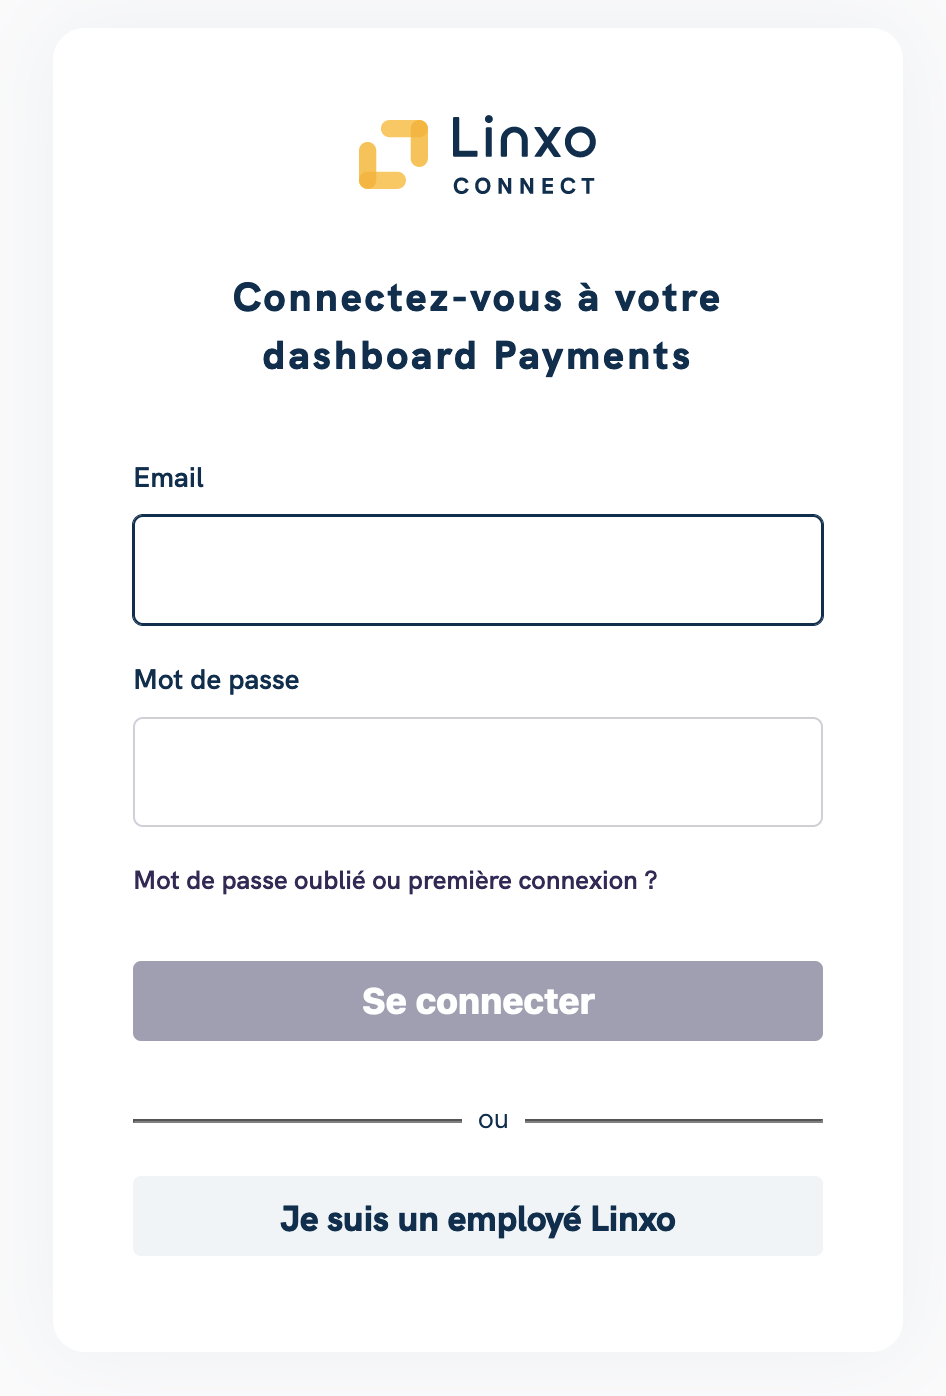Click the Mot de passe field label
Image resolution: width=946 pixels, height=1396 pixels.
pos(217,680)
